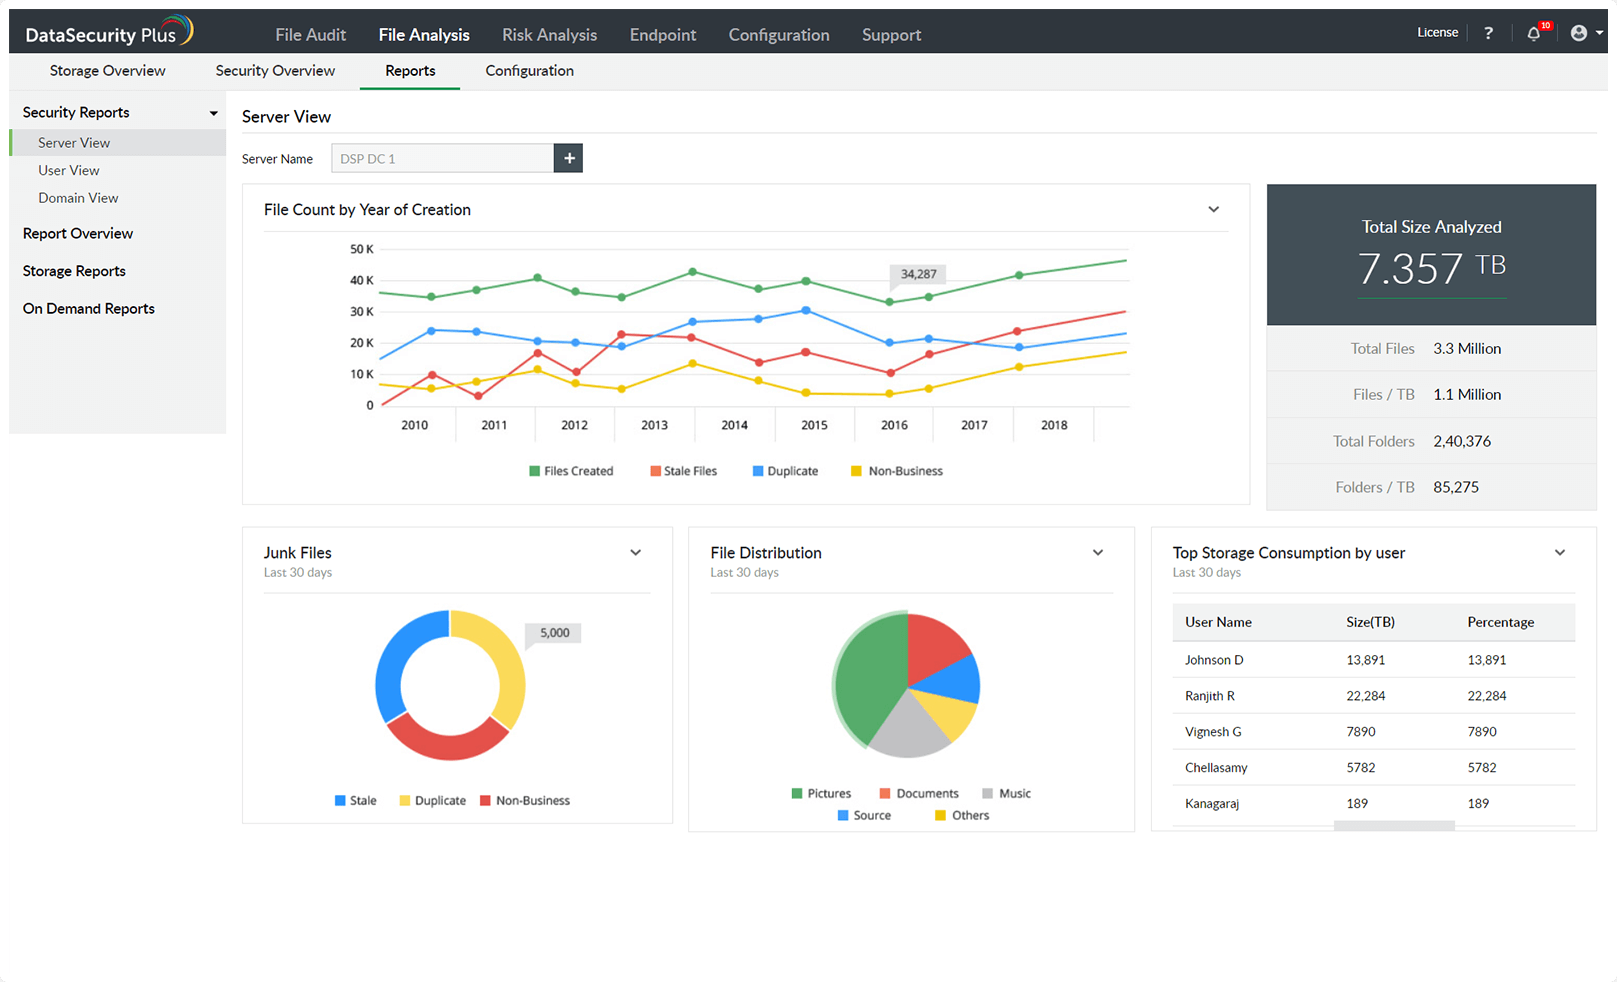Expand the File Count by Year chevron

1213,210
